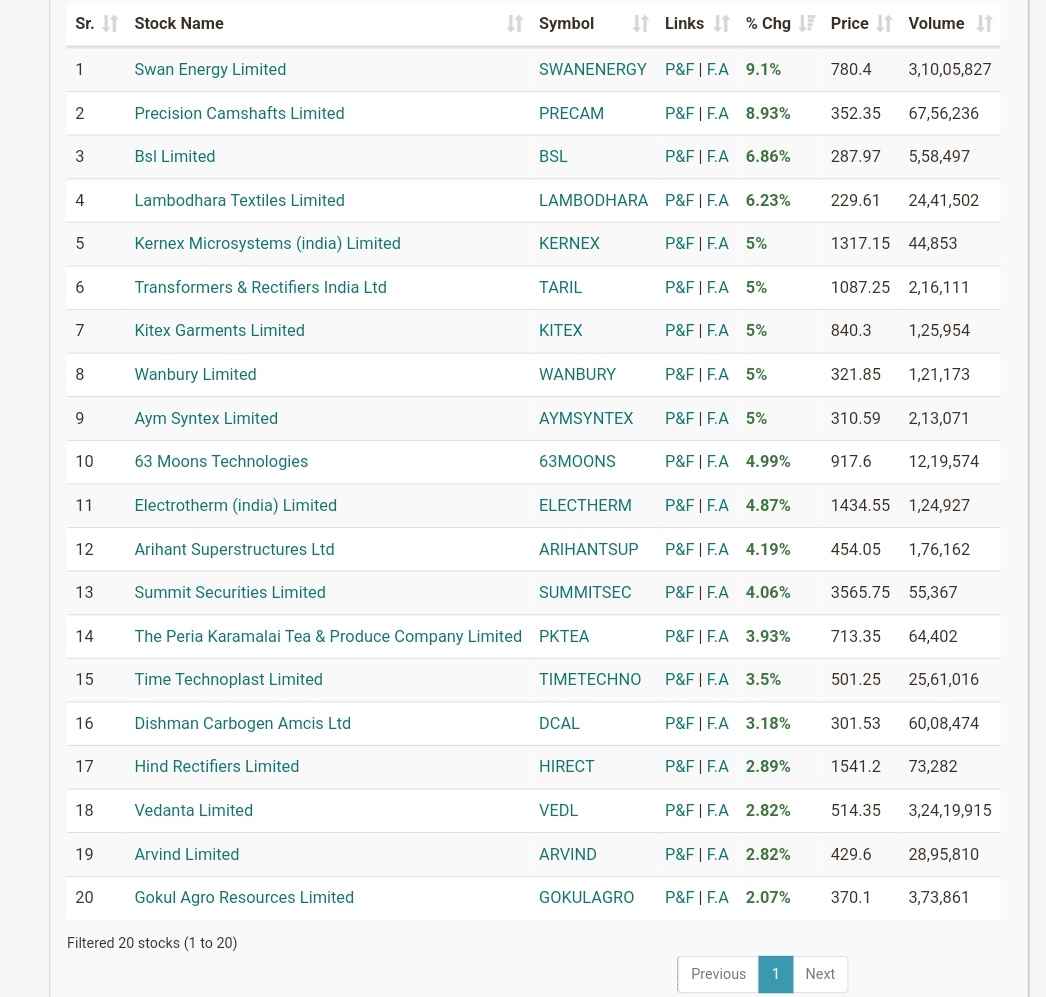The height and width of the screenshot is (997, 1046).
Task: Open F.A analysis for Vedanta Limited
Action: tap(717, 810)
